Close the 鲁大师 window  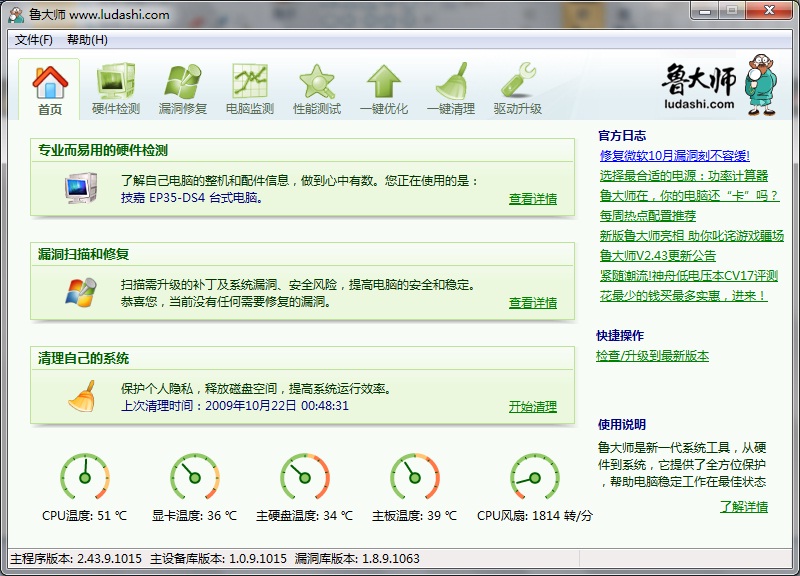click(769, 11)
